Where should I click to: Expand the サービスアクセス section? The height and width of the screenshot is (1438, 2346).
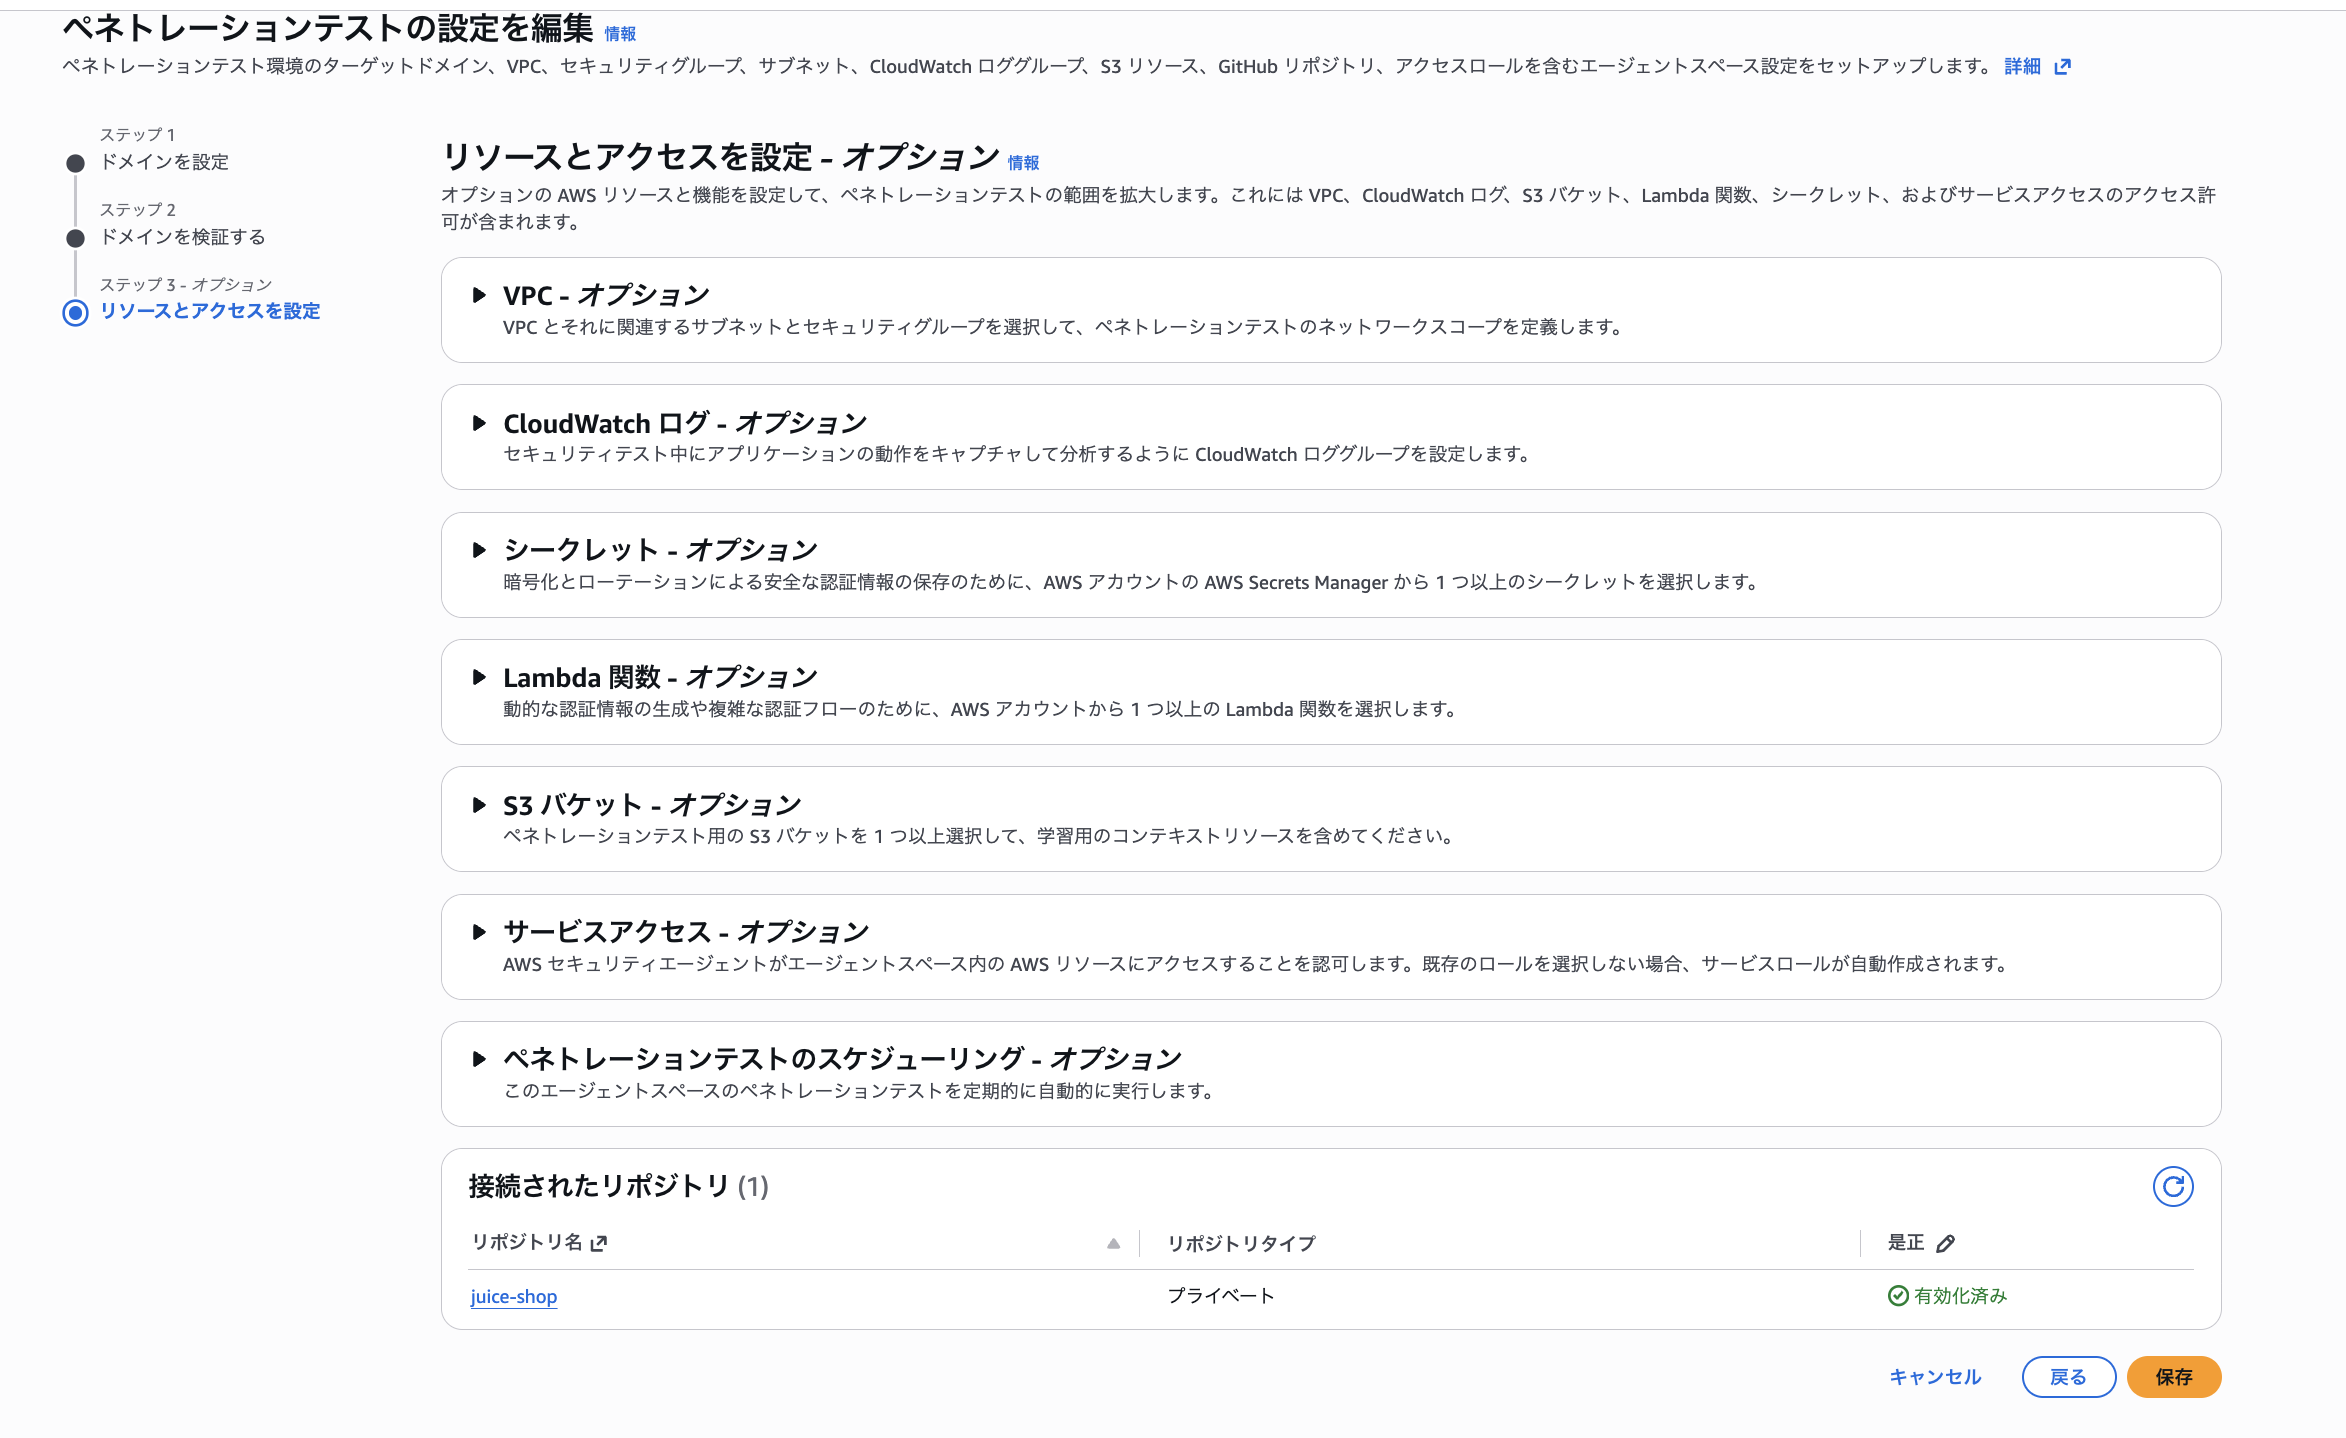(479, 932)
